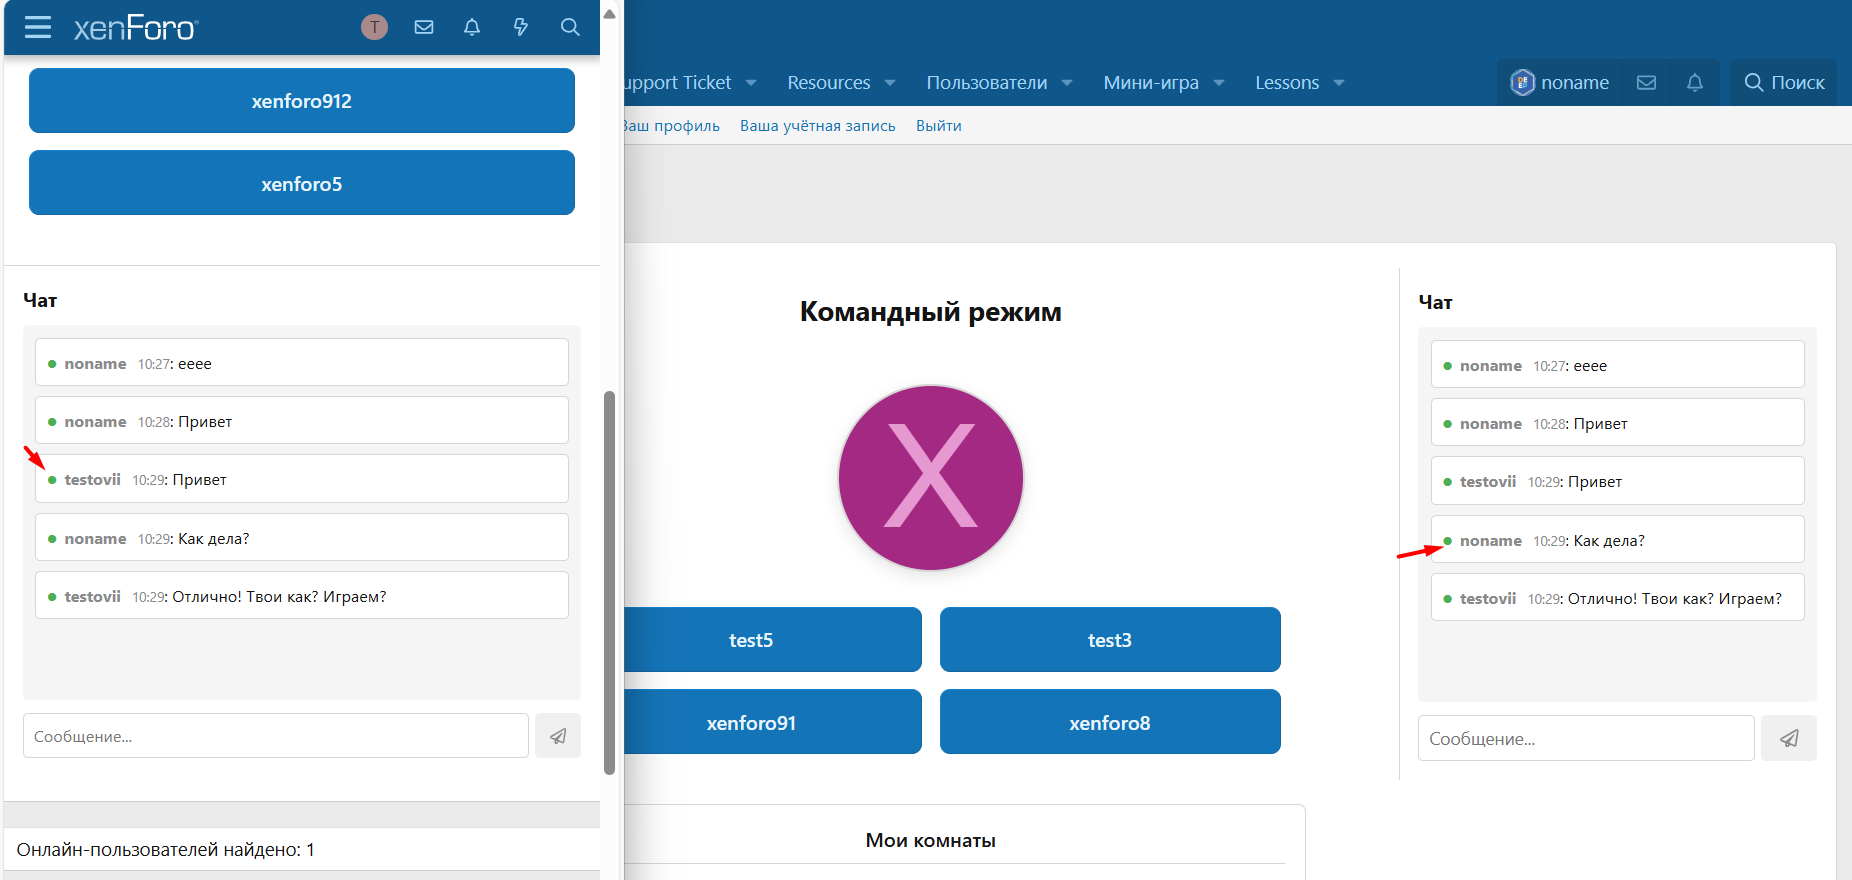Click the Выйти logout link
The width and height of the screenshot is (1852, 880).
pos(938,126)
